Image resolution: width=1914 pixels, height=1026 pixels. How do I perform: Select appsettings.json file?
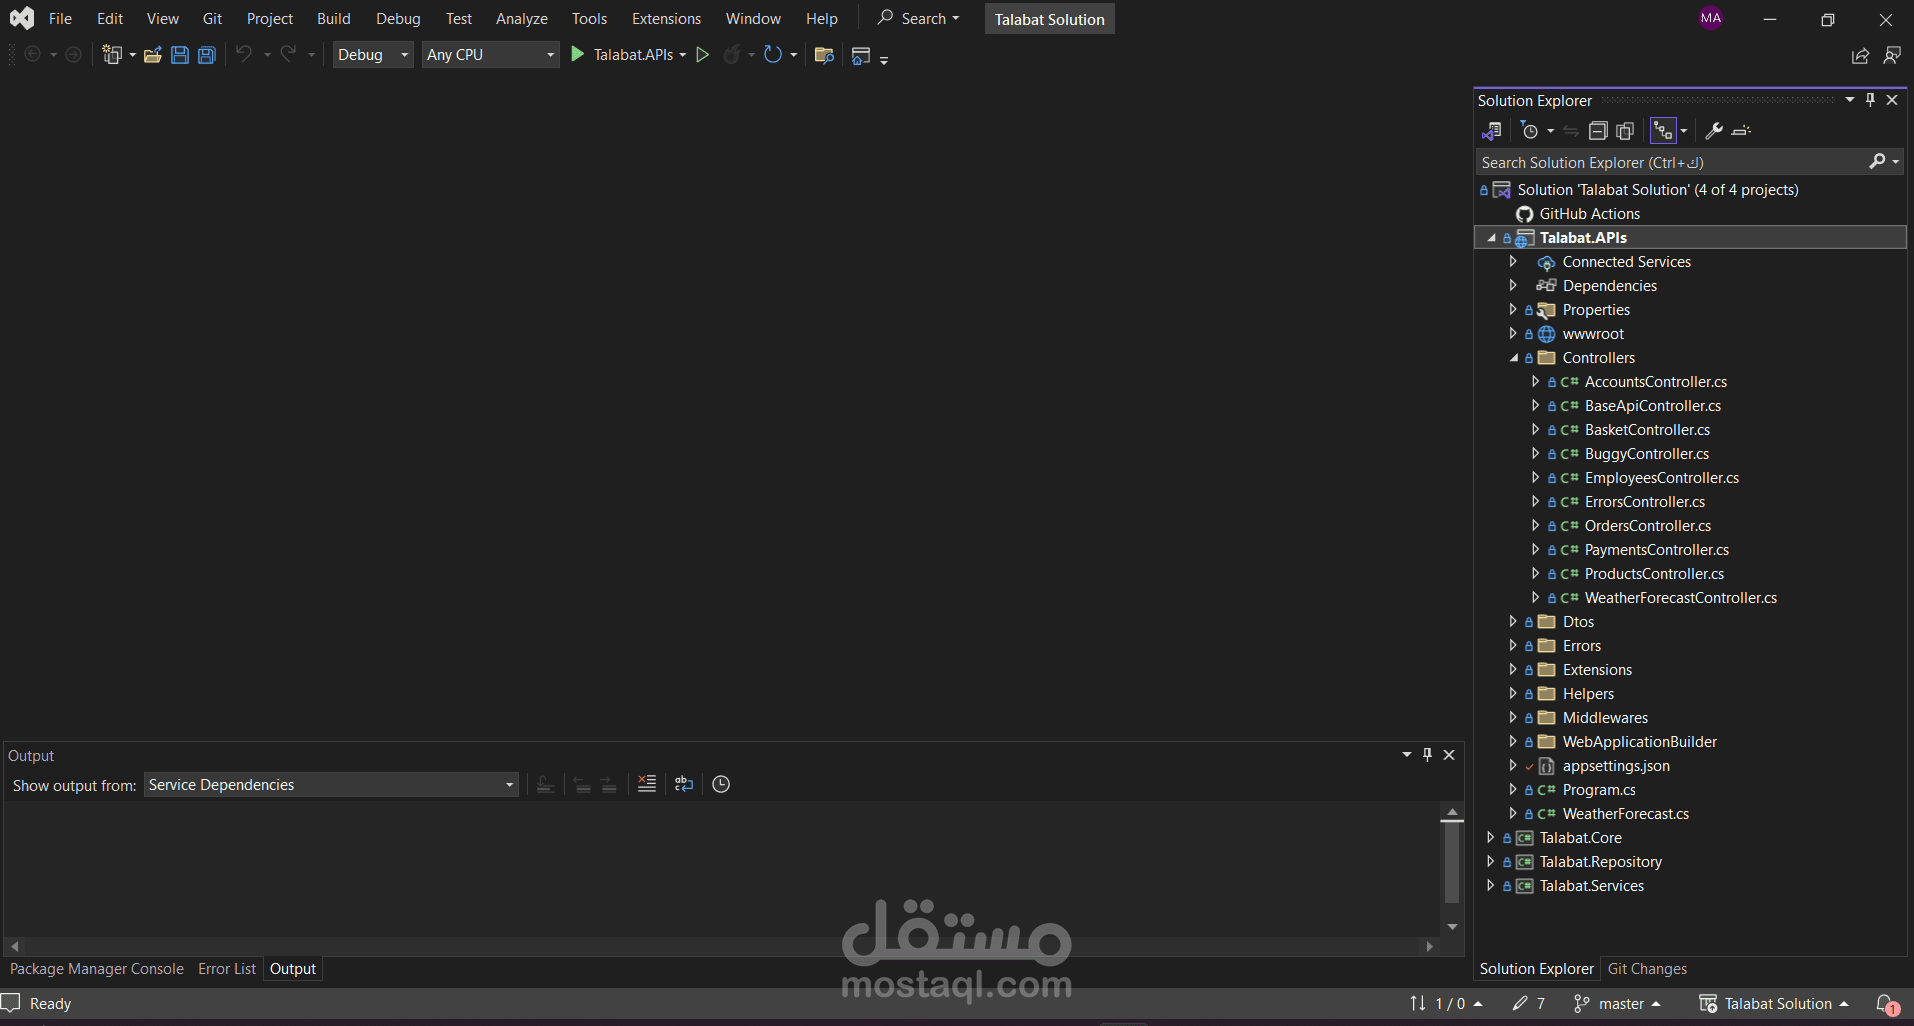click(x=1616, y=766)
